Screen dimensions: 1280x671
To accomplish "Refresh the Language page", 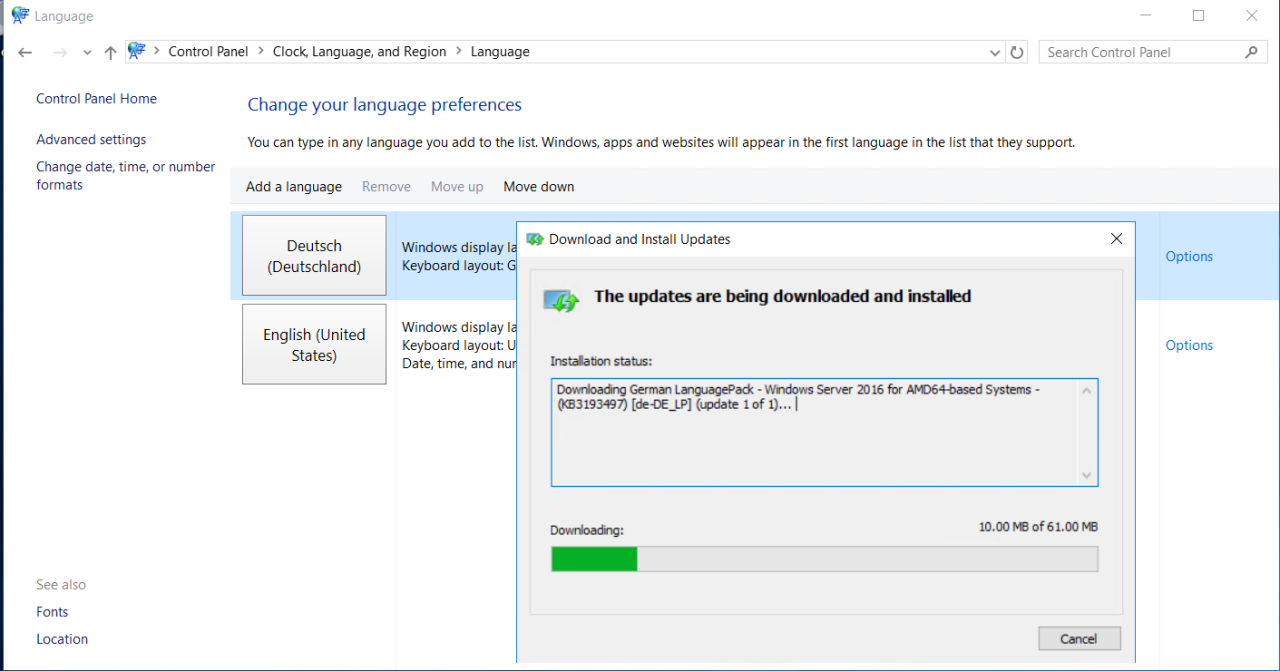I will point(1017,52).
